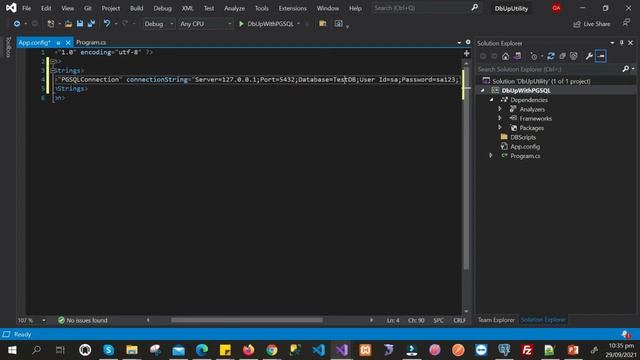
Task: Open Firefox from the Windows taskbar
Action: point(248,350)
